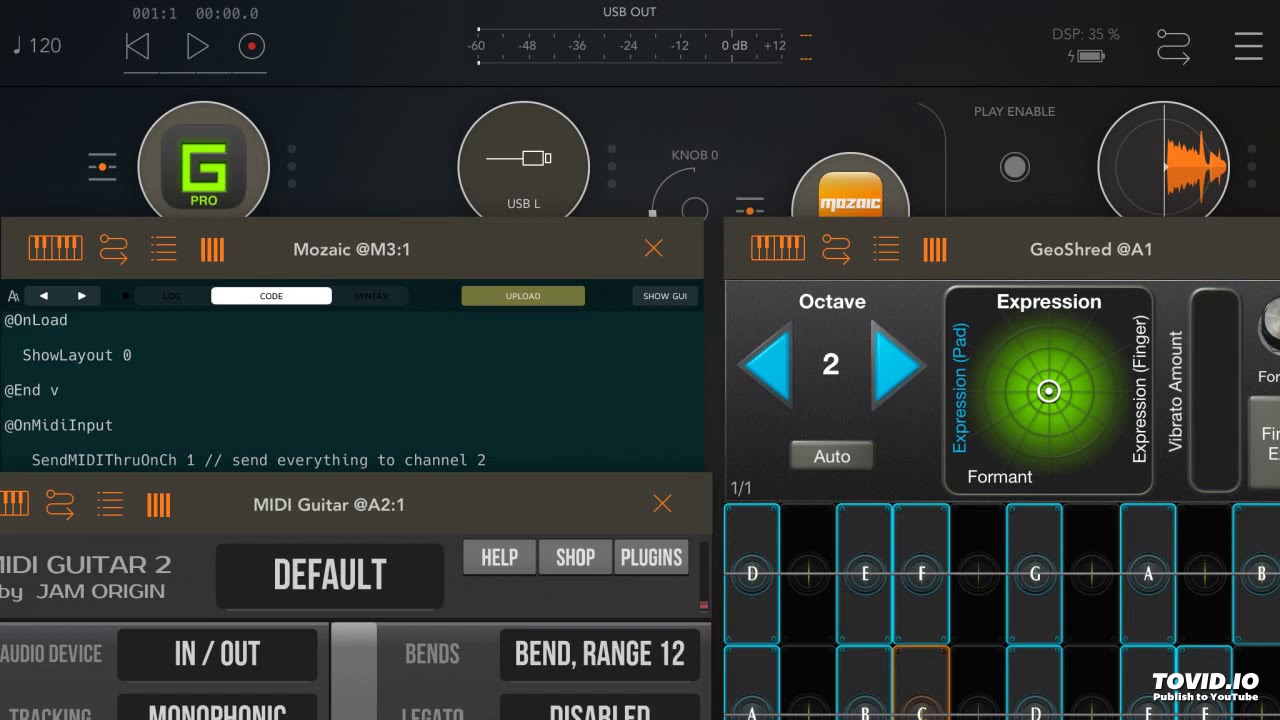The image size is (1280, 720).
Task: Open presets list in MIDI Guitar window header
Action: [110, 504]
